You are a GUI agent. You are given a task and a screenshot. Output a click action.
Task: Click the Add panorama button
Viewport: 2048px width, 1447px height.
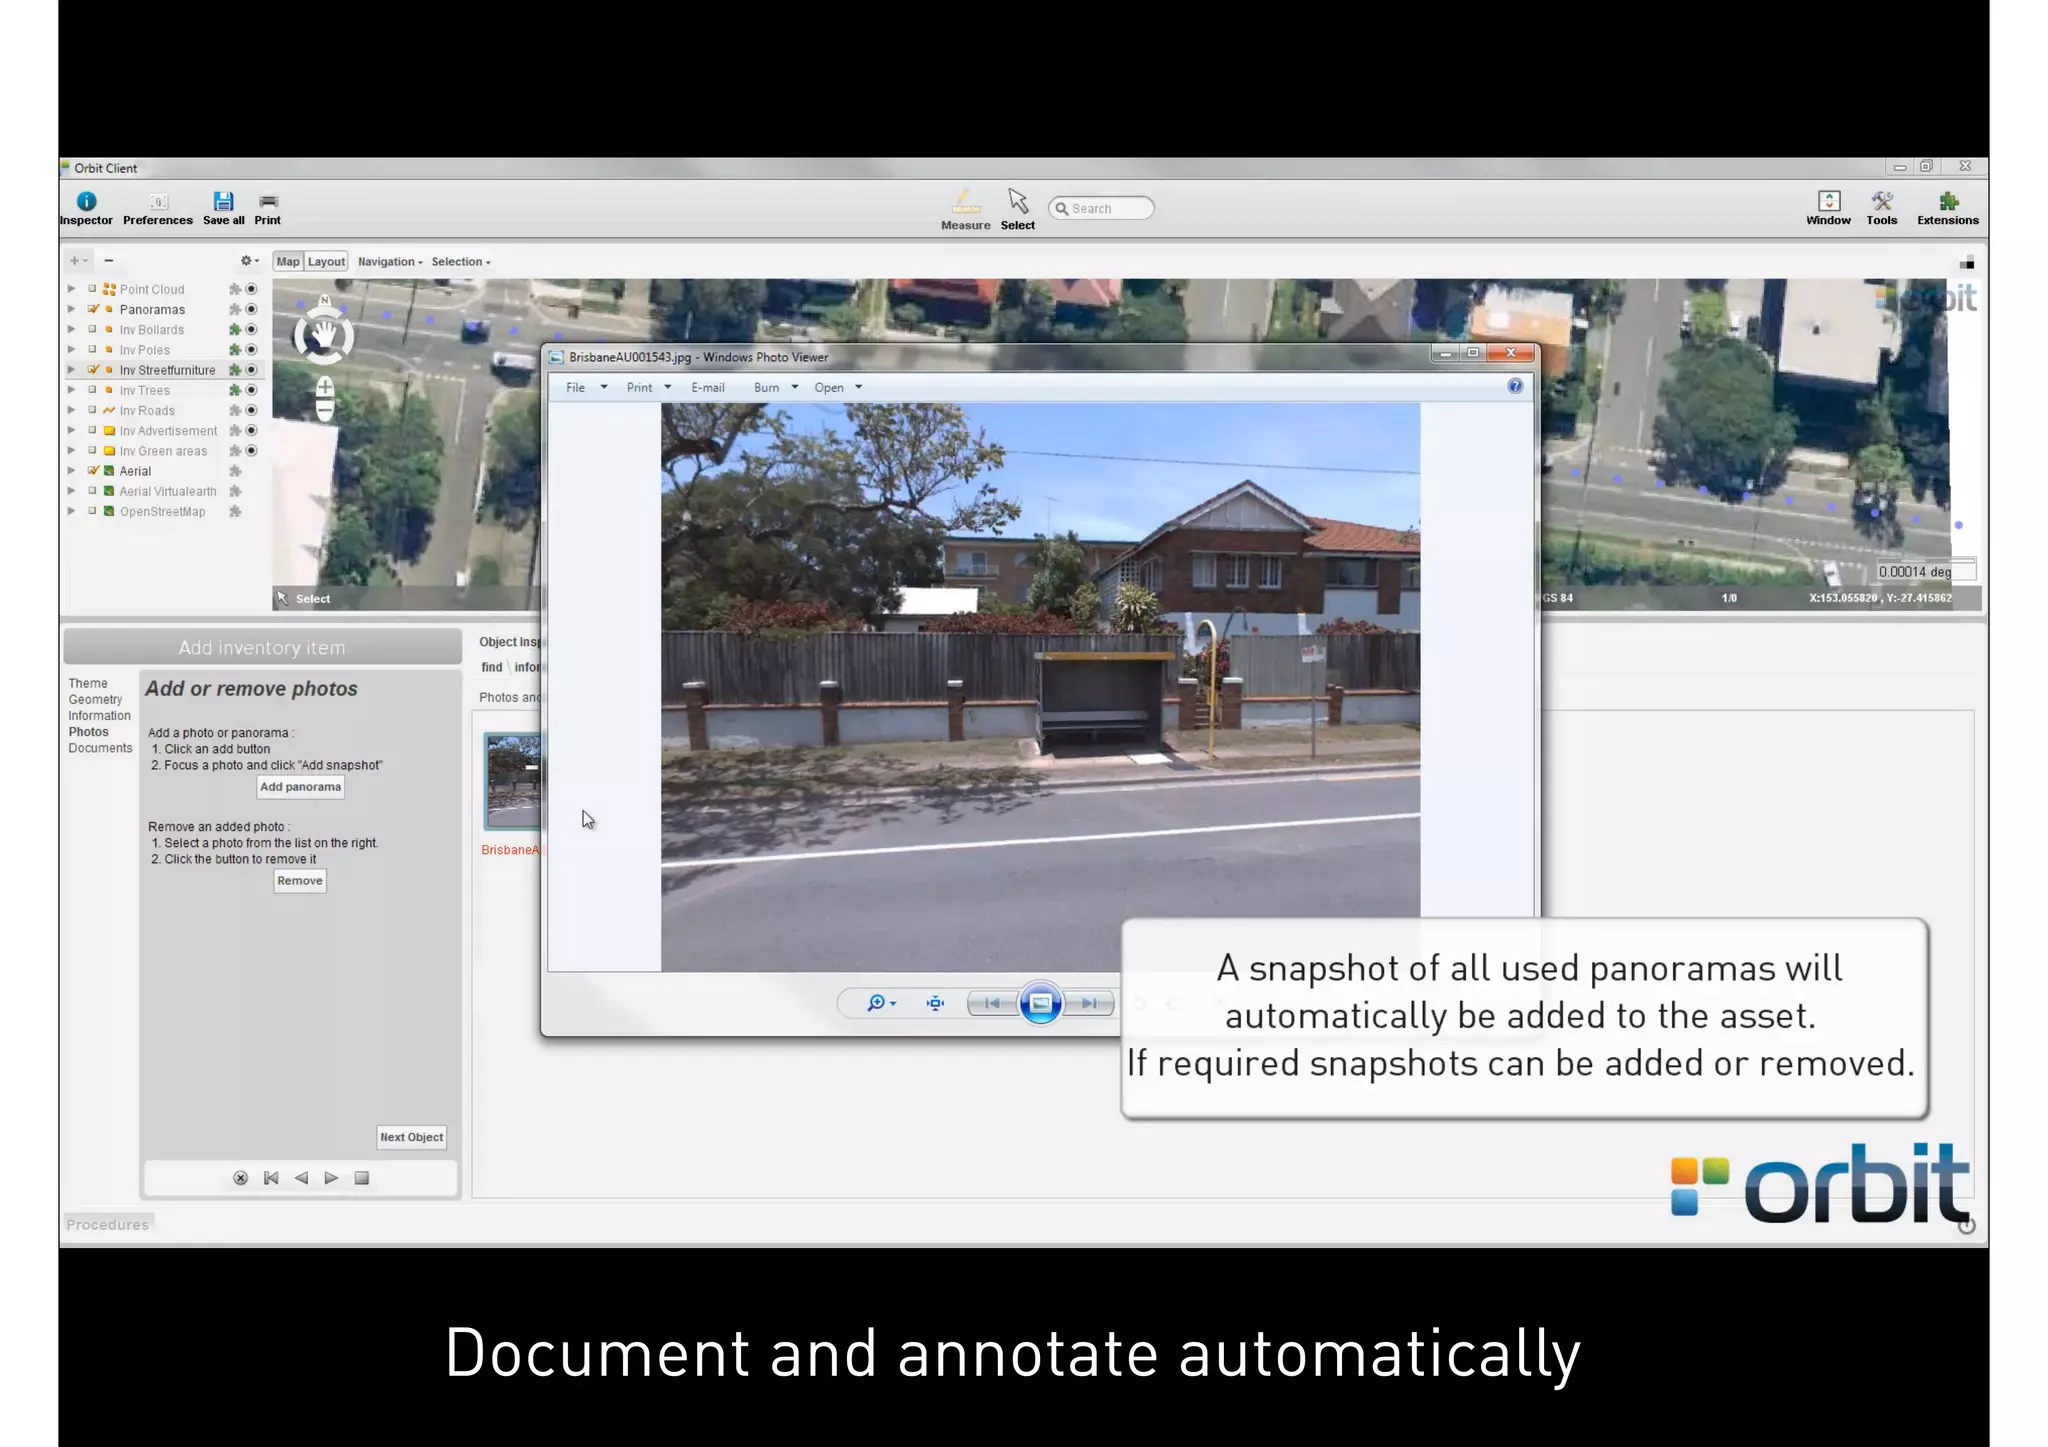[x=300, y=787]
